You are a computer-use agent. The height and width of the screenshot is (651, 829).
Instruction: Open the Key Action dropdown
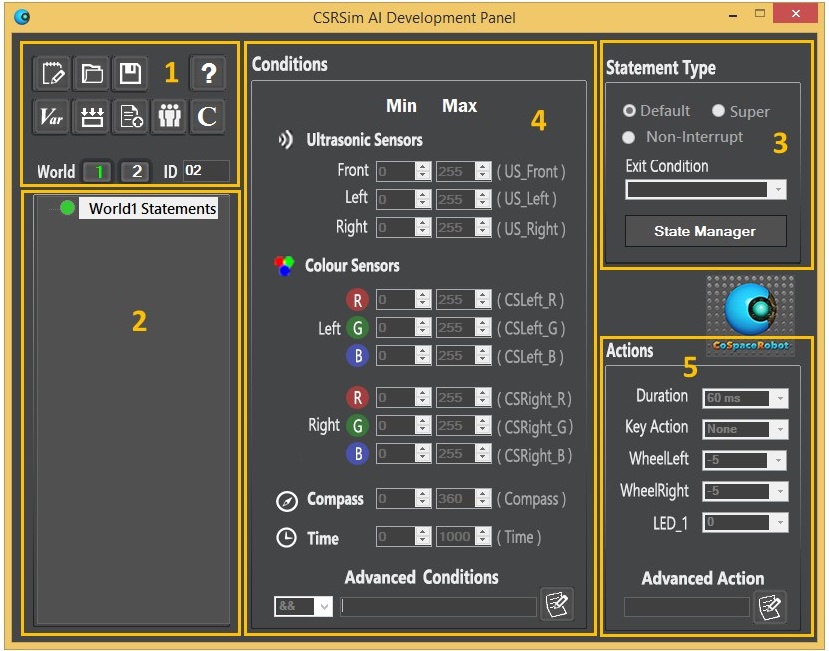[780, 429]
